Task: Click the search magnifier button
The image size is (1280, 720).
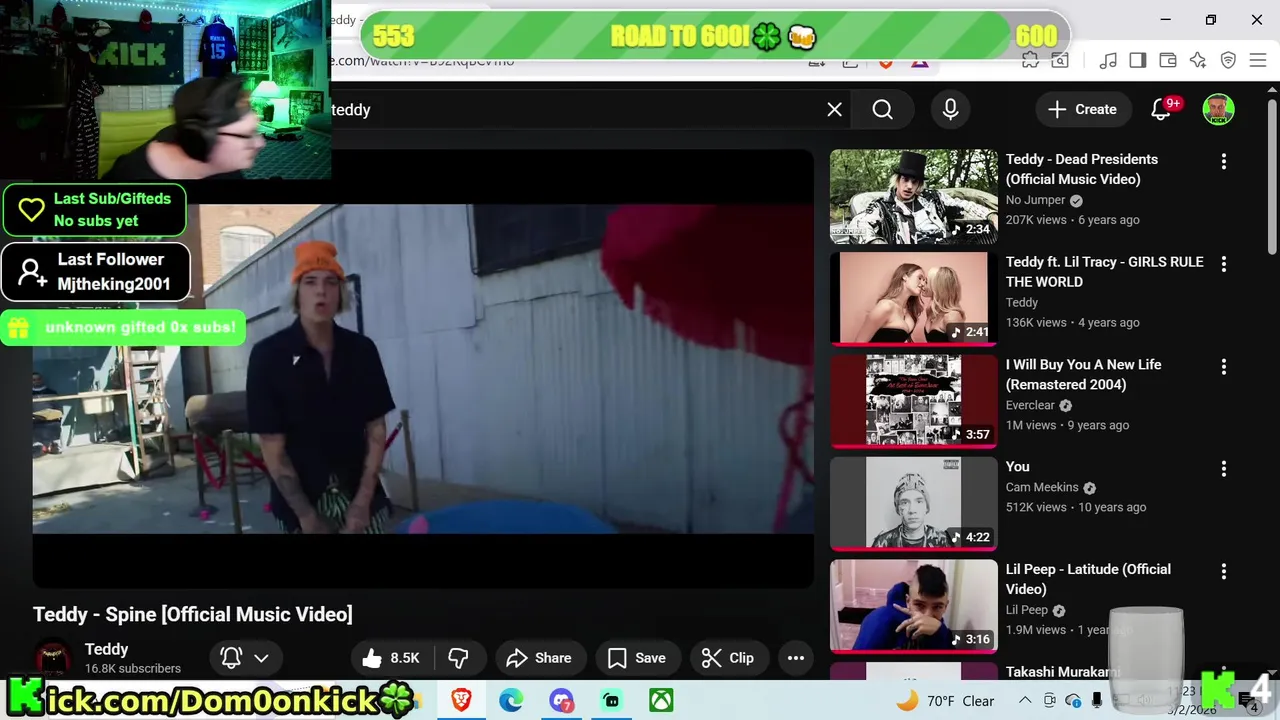Action: point(882,110)
